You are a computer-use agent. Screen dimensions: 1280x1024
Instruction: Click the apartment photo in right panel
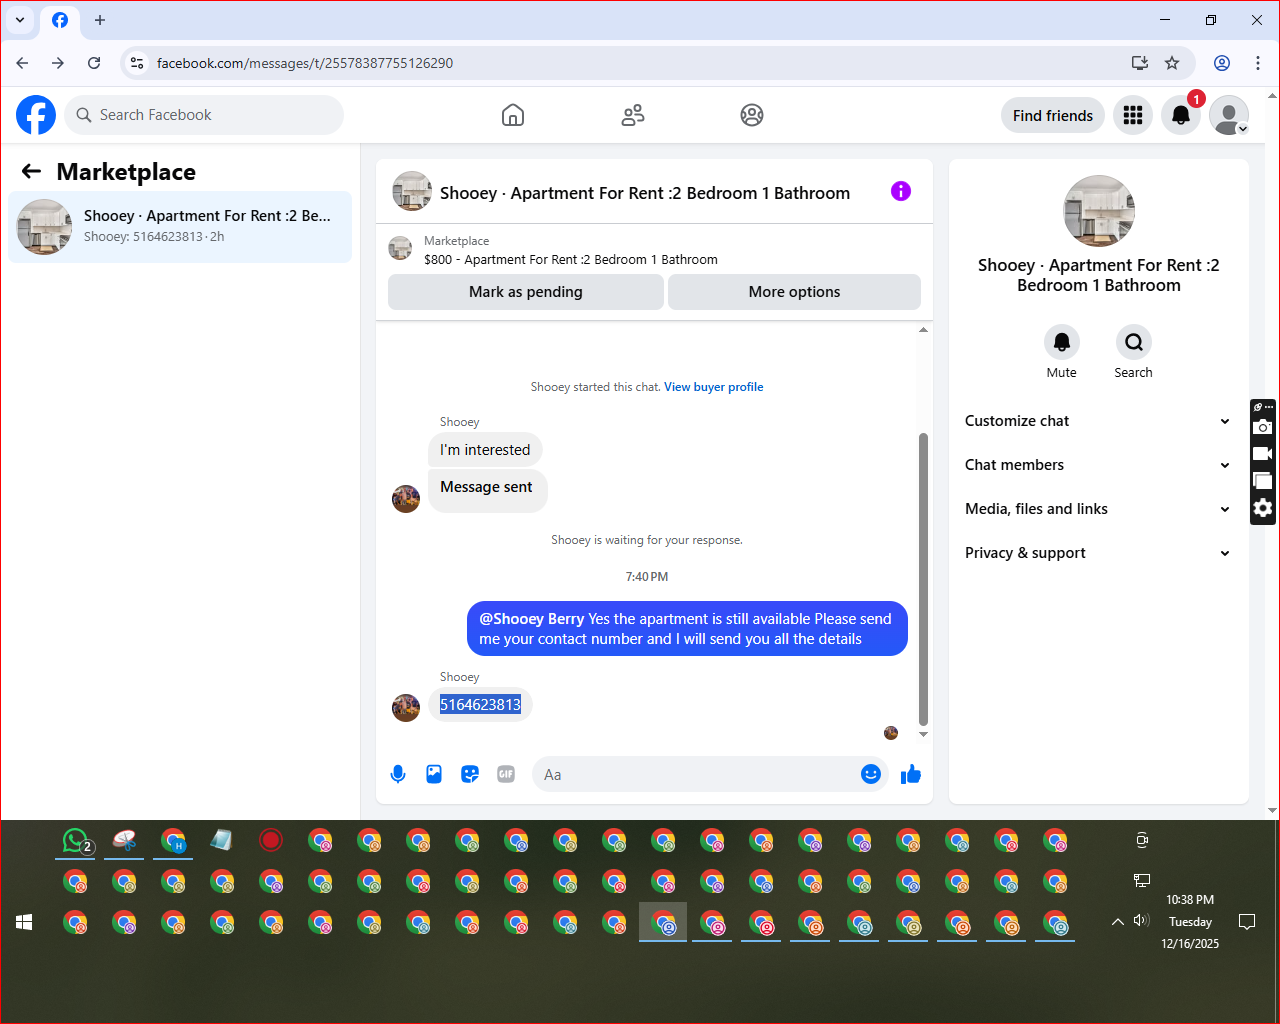click(1099, 211)
